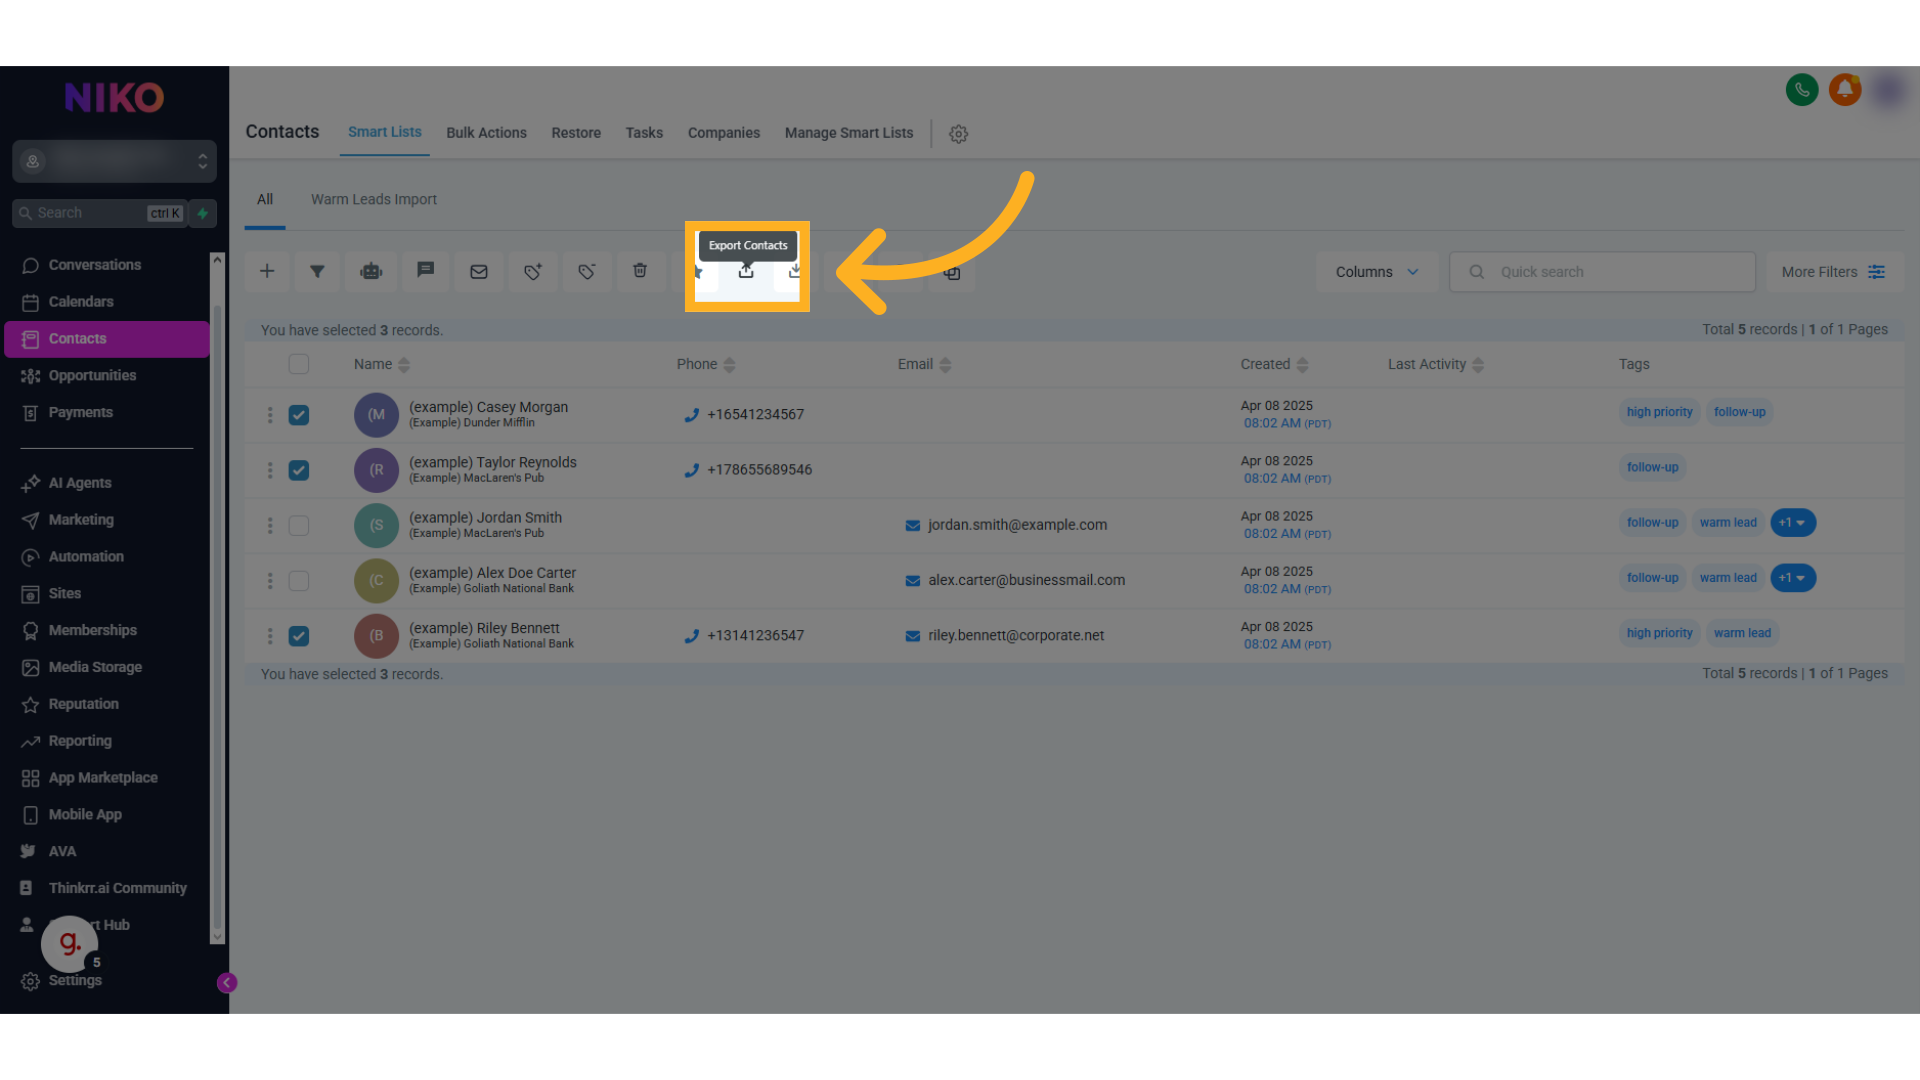The width and height of the screenshot is (1920, 1080).
Task: Open the Warm Leads Import smart list tab
Action: (374, 199)
